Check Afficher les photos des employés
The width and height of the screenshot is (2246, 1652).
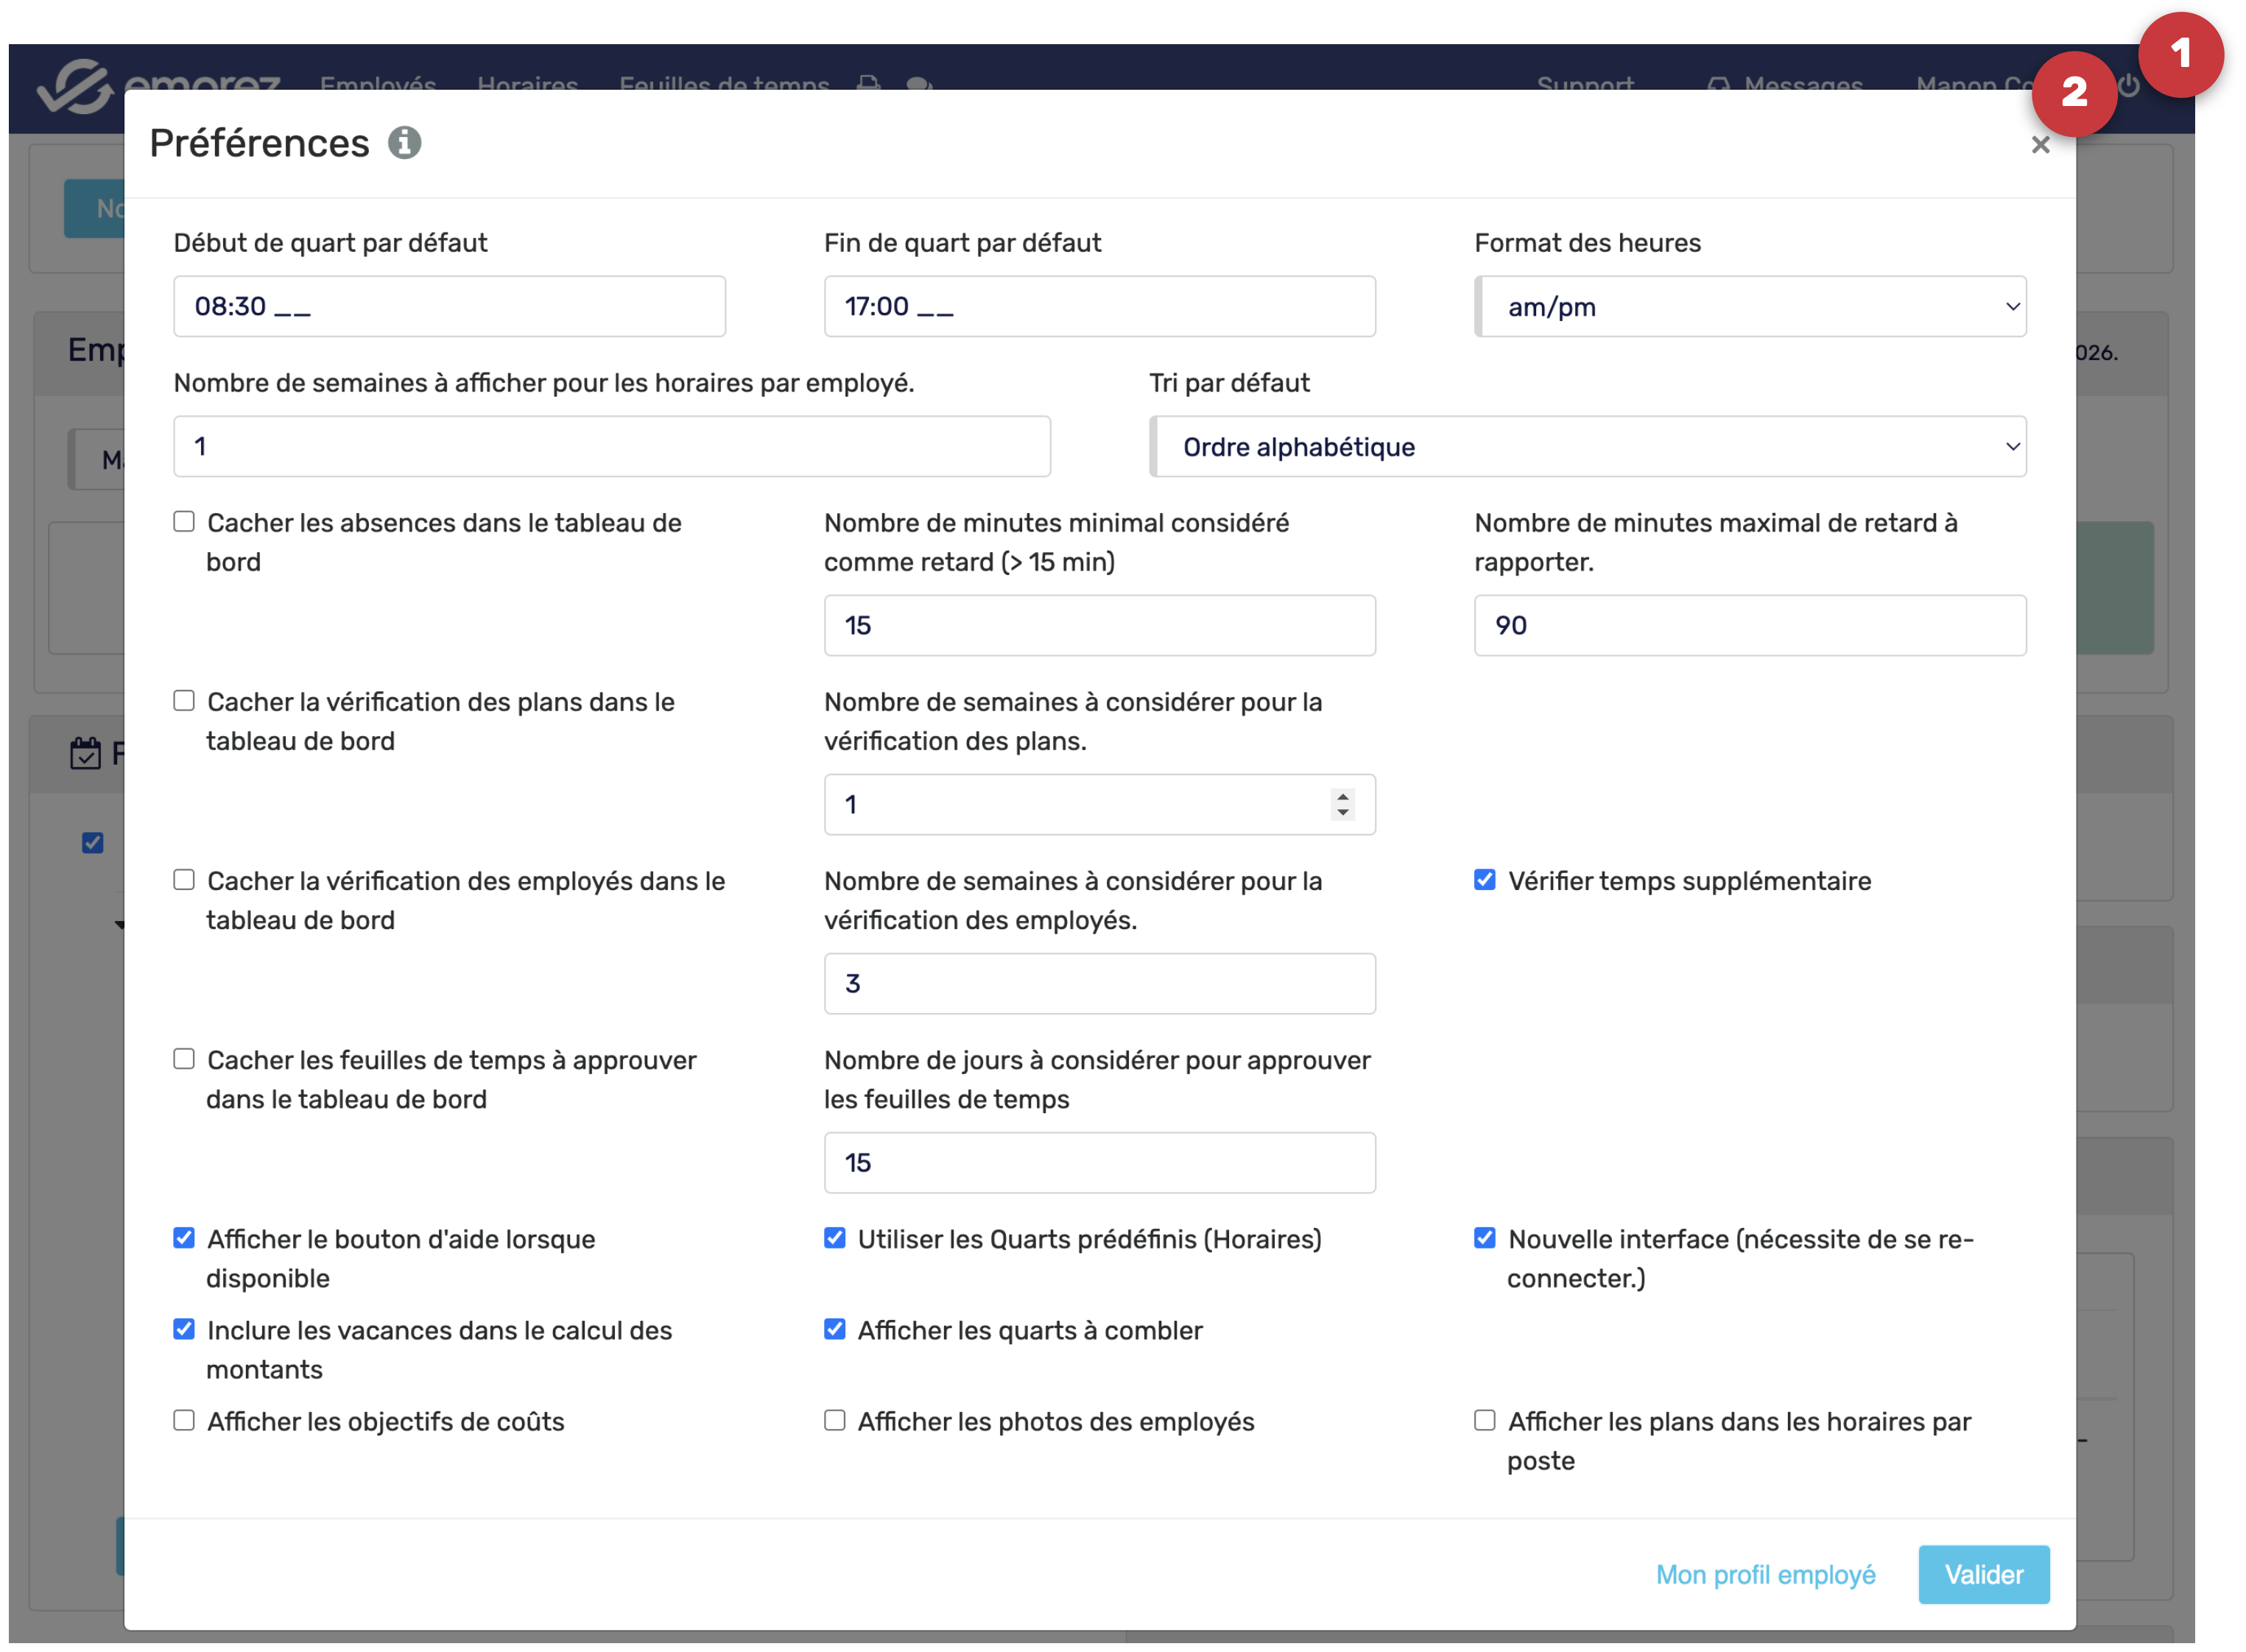point(834,1420)
